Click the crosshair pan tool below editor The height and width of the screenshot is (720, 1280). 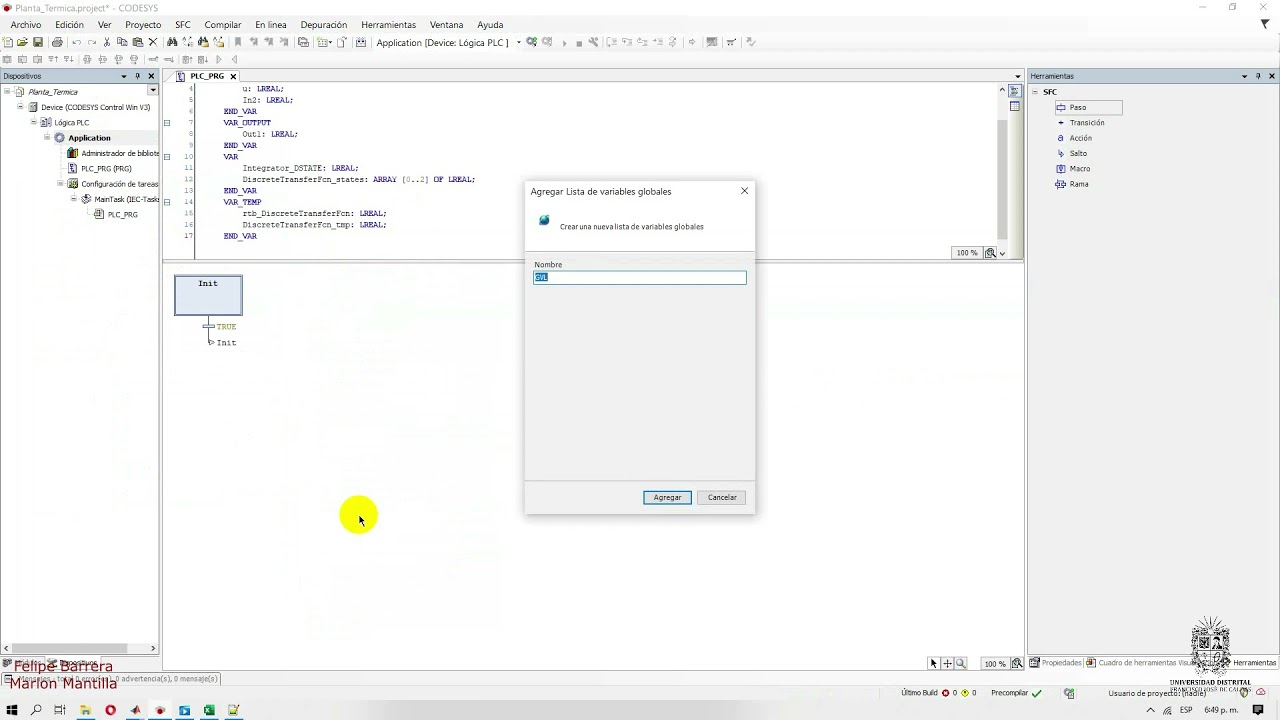click(948, 663)
